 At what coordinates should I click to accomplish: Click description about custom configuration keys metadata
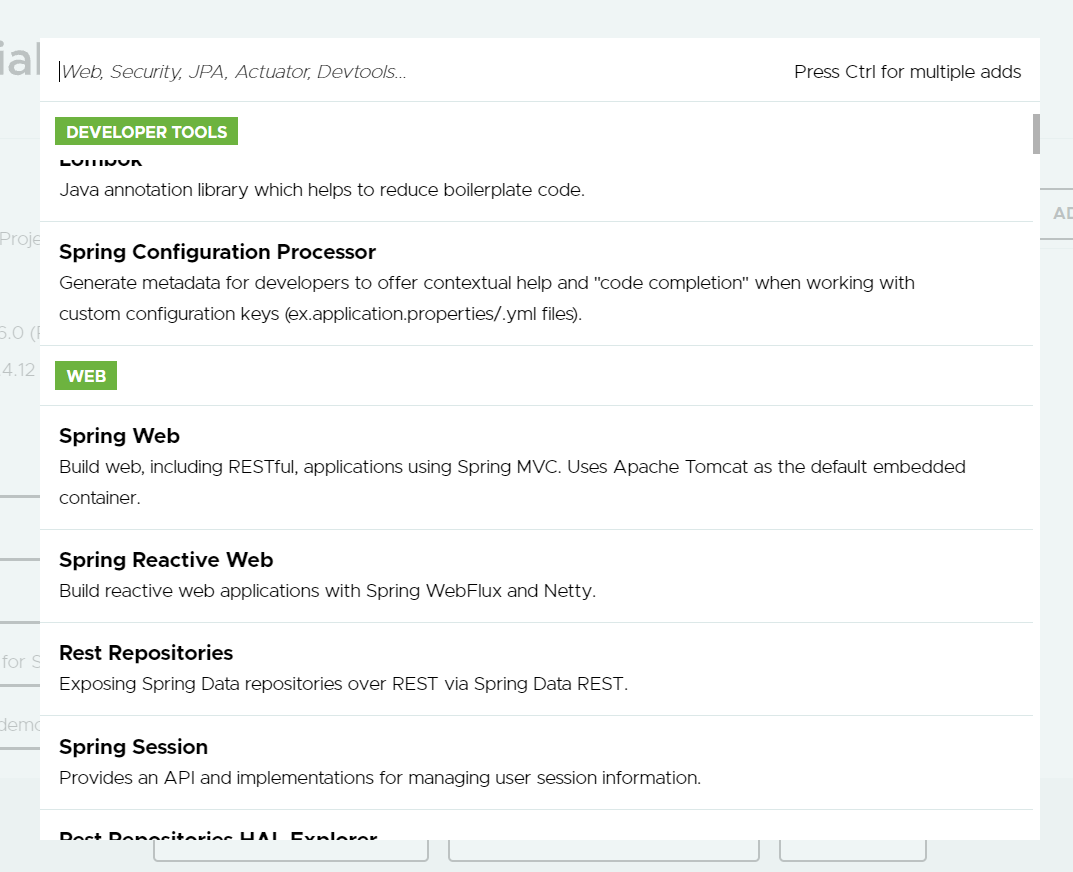pyautogui.click(x=487, y=298)
